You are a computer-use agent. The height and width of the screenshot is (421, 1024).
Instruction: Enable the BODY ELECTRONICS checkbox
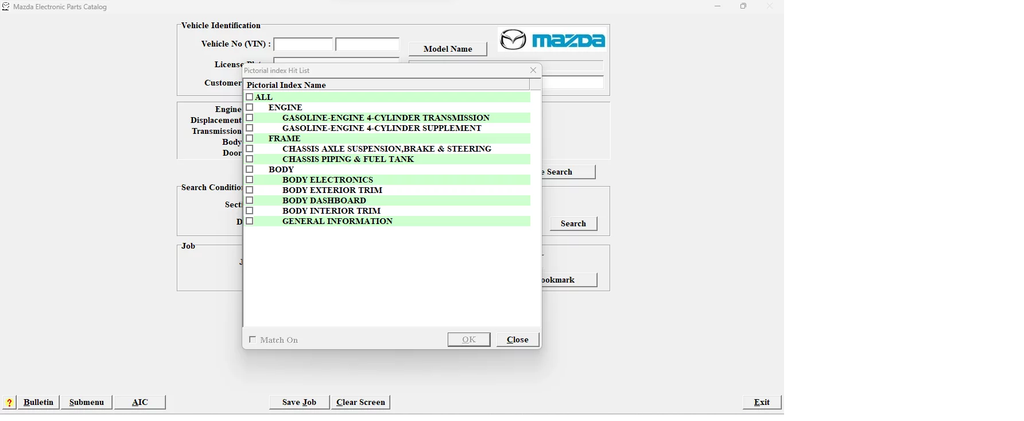tap(250, 180)
